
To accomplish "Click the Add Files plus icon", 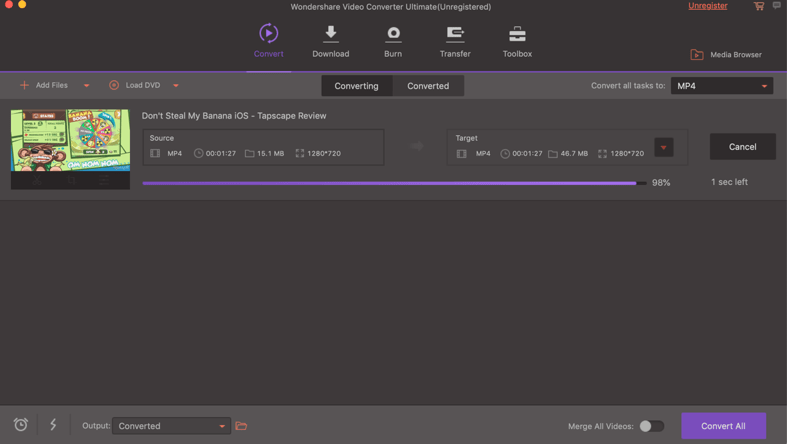I will 24,85.
